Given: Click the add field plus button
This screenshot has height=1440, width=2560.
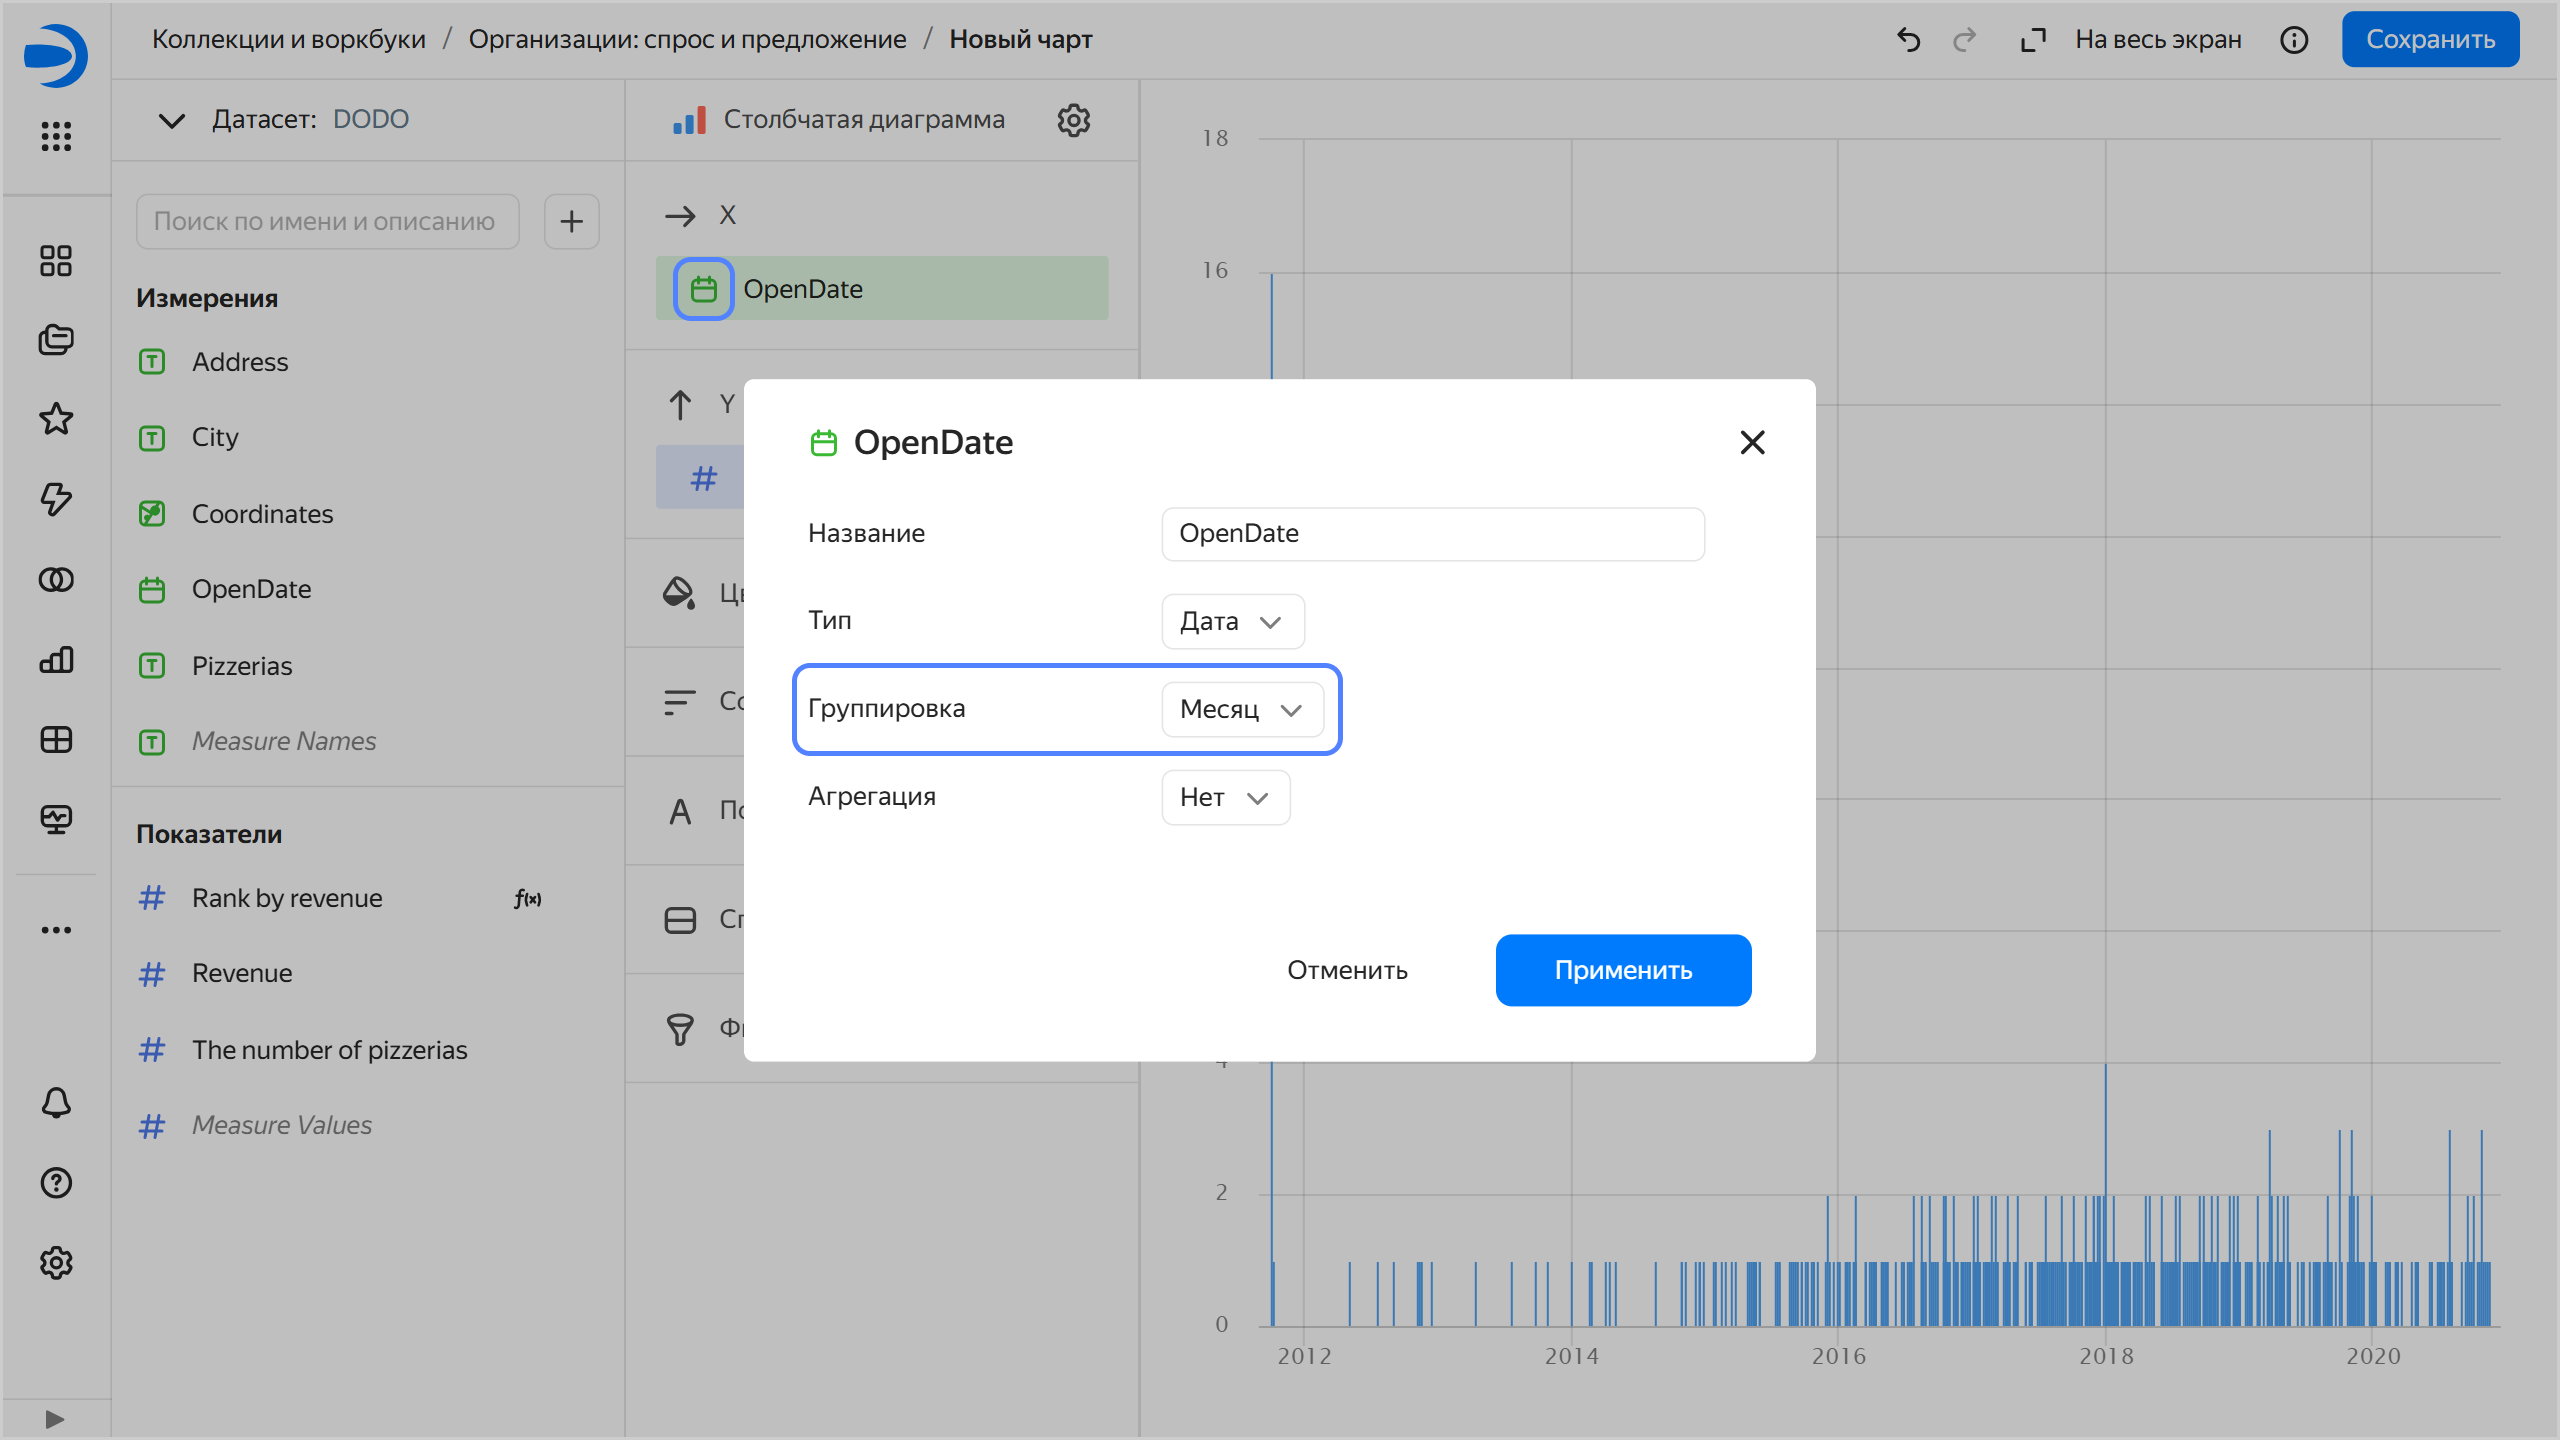Looking at the screenshot, I should pos(571,221).
